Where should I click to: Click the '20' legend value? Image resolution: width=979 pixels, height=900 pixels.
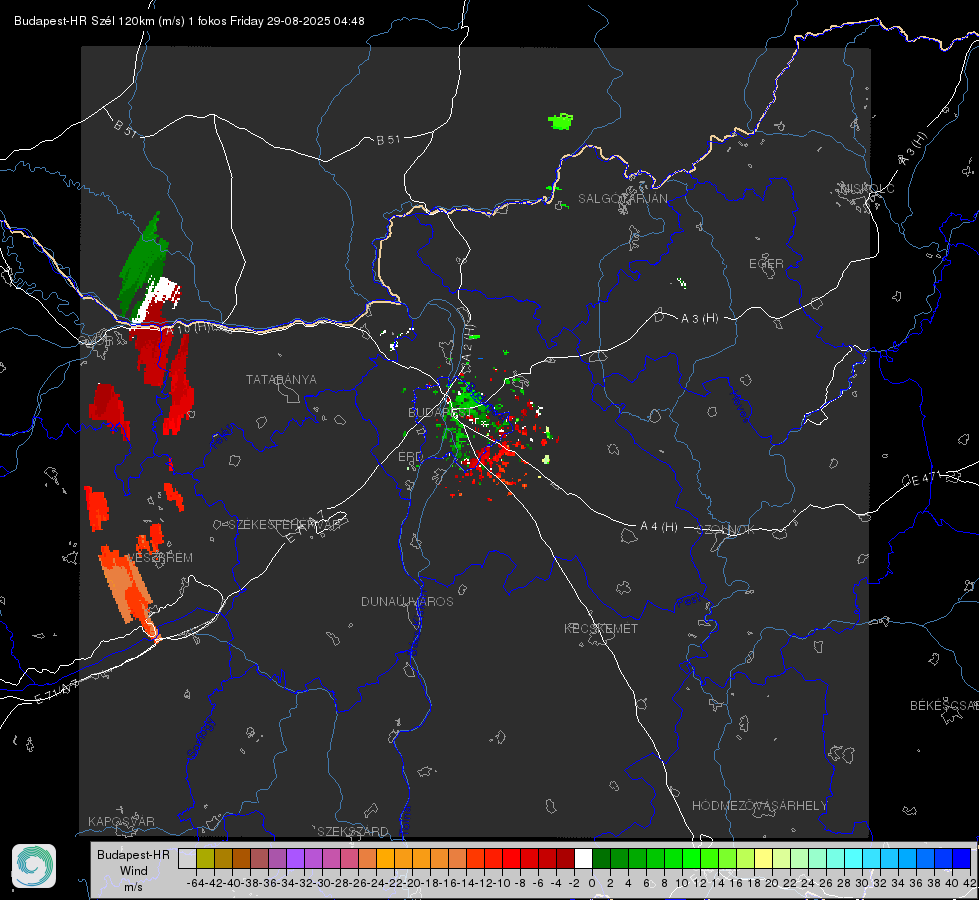(x=772, y=883)
